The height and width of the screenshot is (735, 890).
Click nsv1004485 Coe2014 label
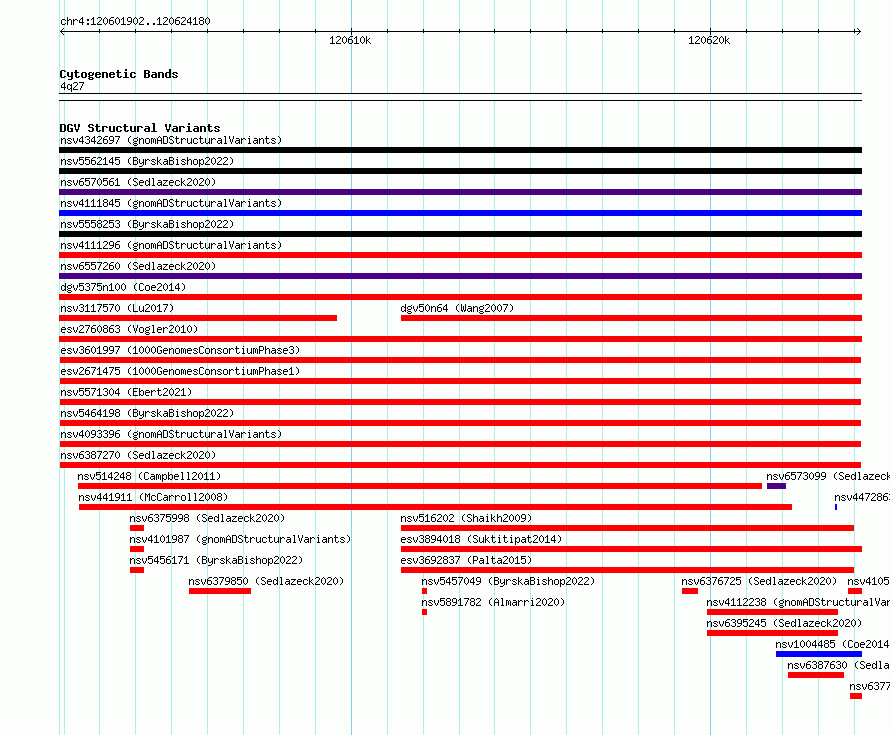pyautogui.click(x=832, y=644)
